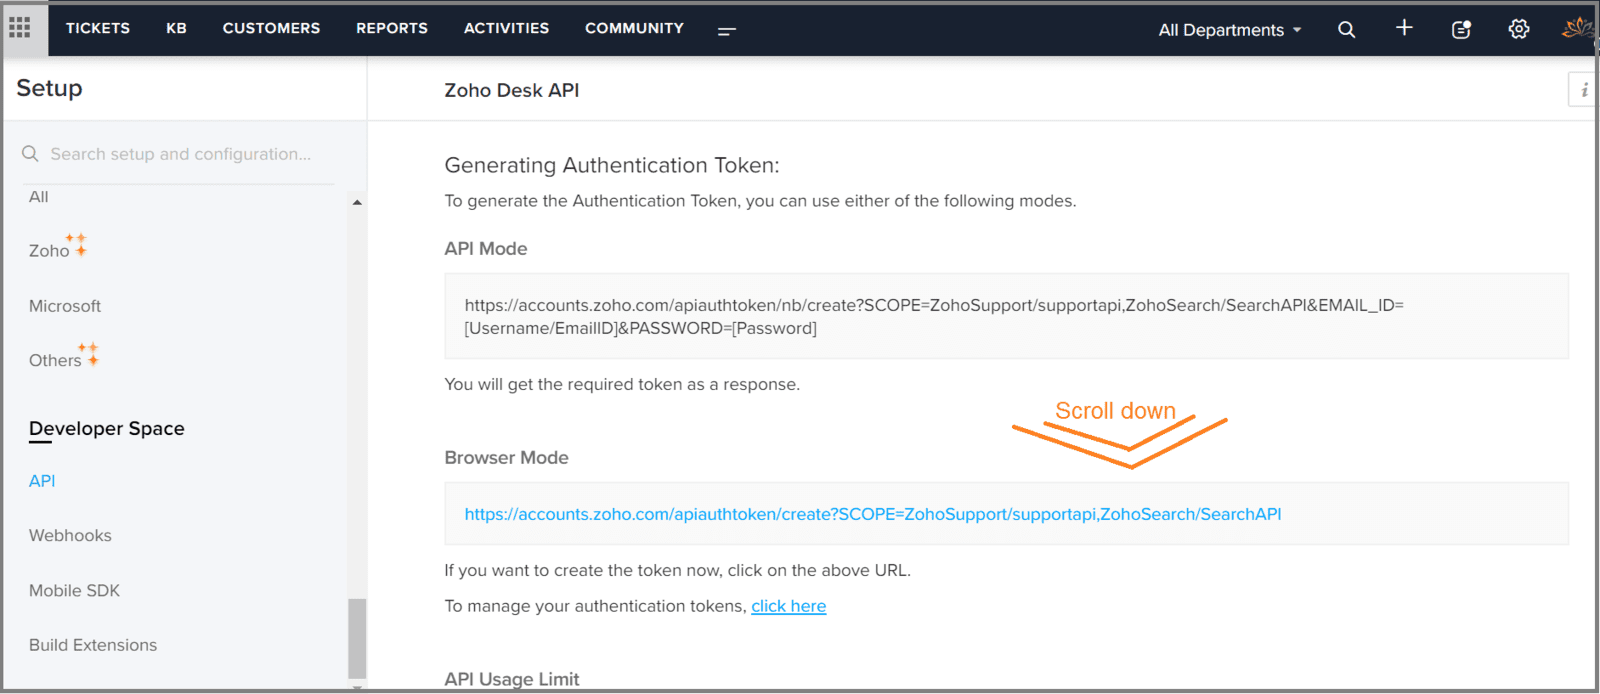Open the Reports tab

(392, 28)
